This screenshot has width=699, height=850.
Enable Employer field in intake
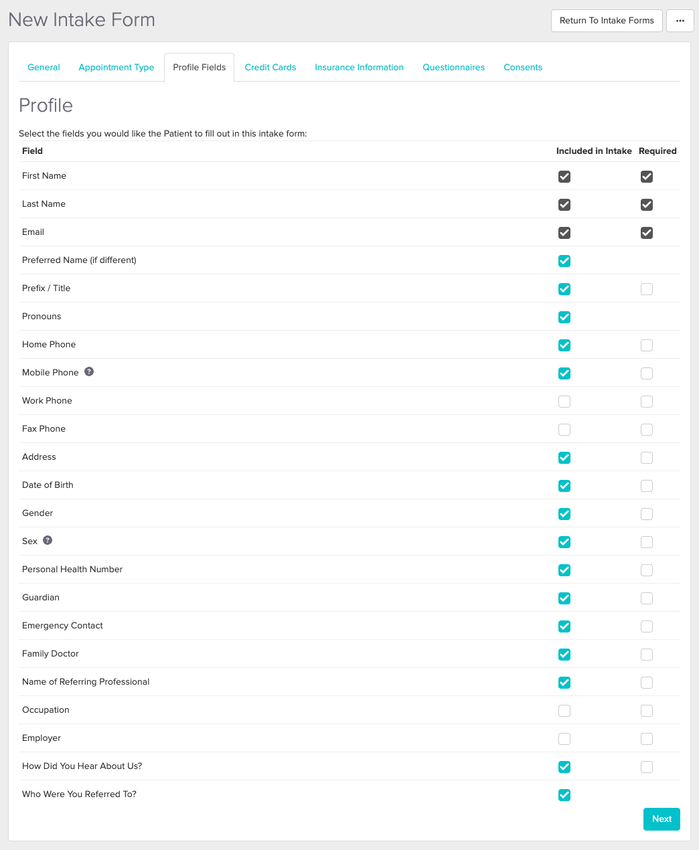pyautogui.click(x=564, y=738)
